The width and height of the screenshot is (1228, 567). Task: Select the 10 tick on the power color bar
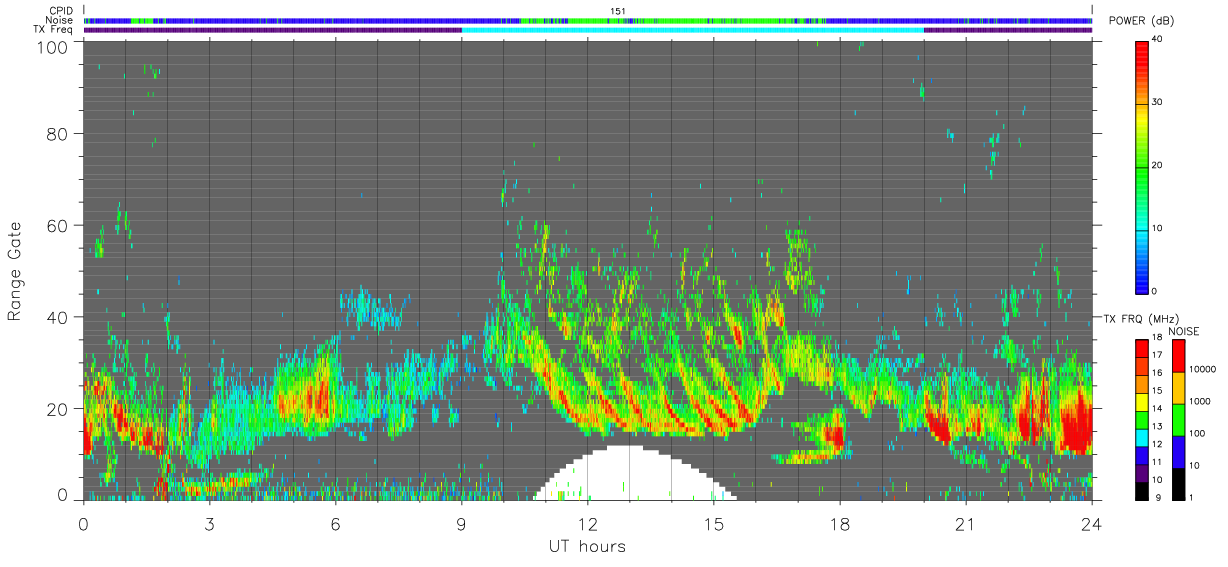pos(1158,228)
